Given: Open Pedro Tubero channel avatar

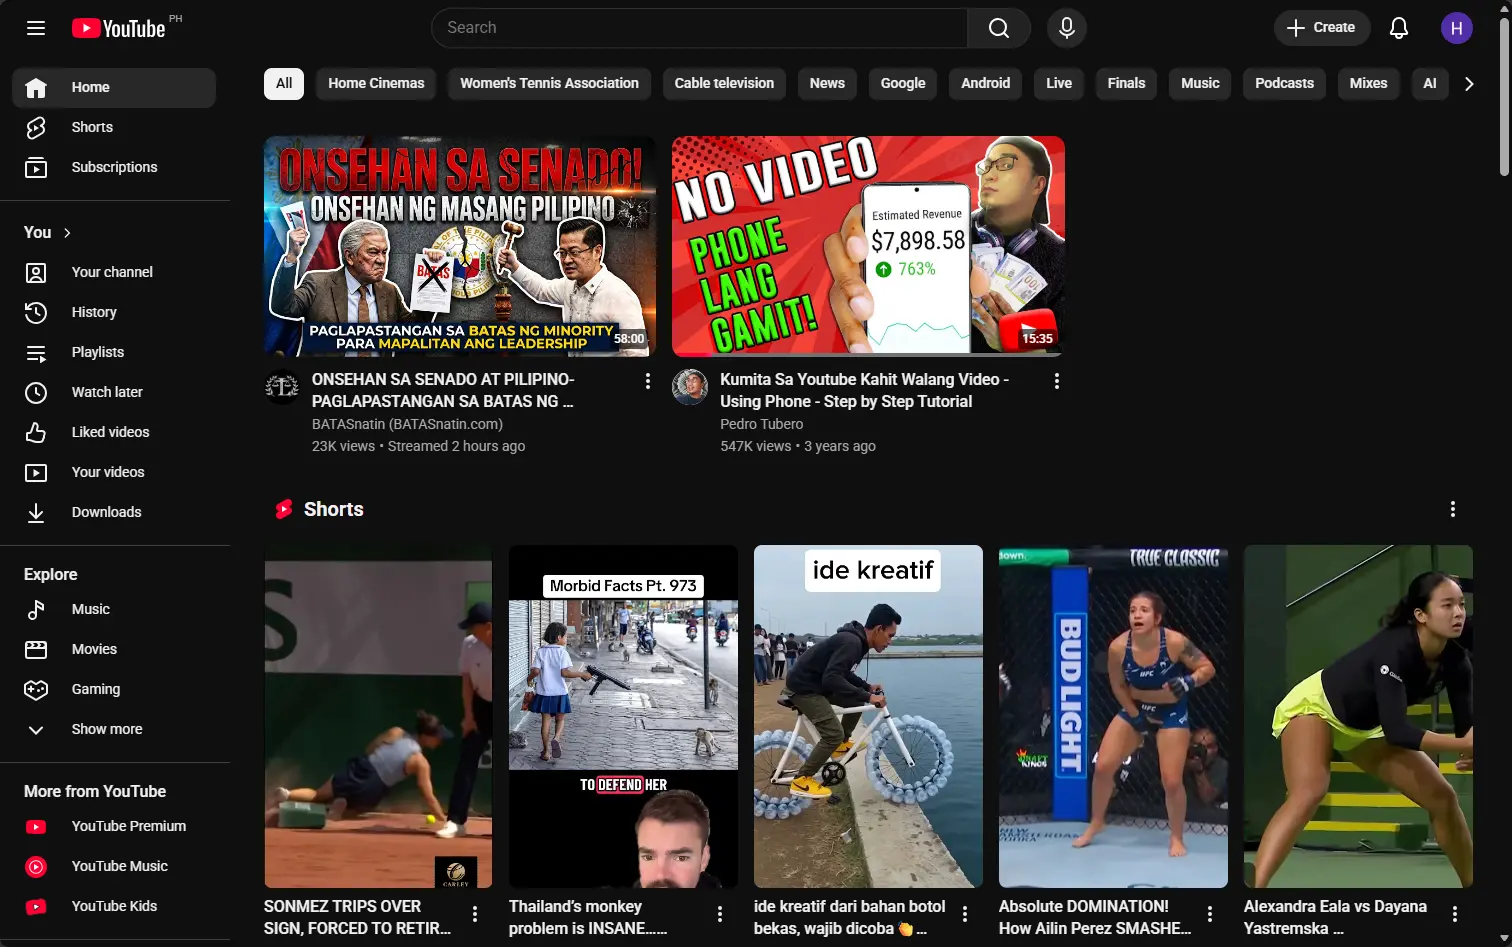Looking at the screenshot, I should (690, 387).
